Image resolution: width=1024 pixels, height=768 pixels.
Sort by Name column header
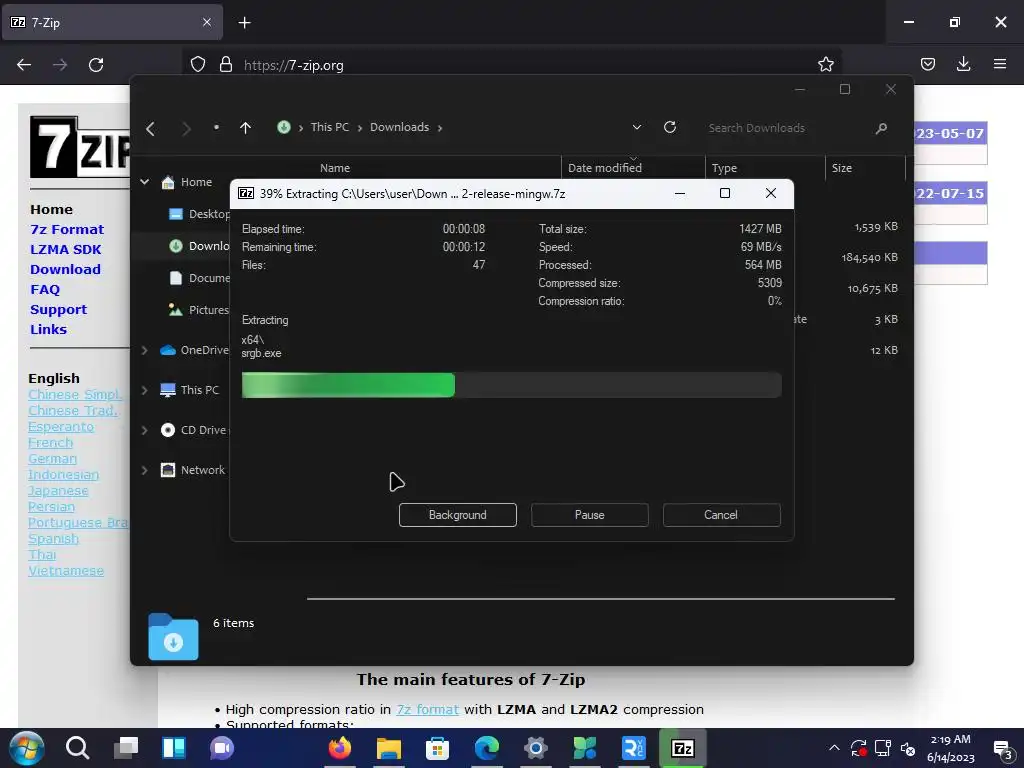[335, 168]
